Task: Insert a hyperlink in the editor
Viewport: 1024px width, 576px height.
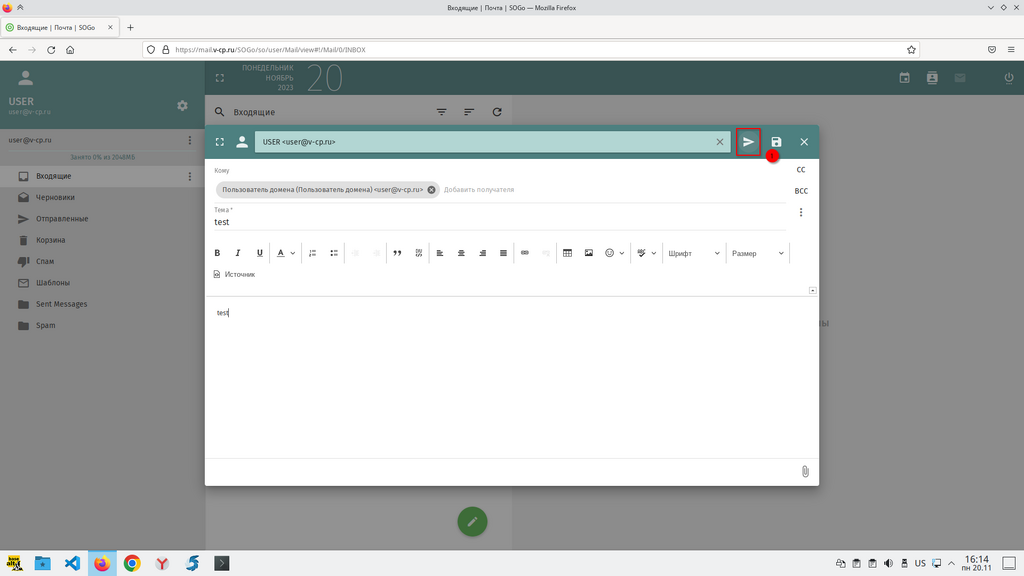Action: (524, 253)
